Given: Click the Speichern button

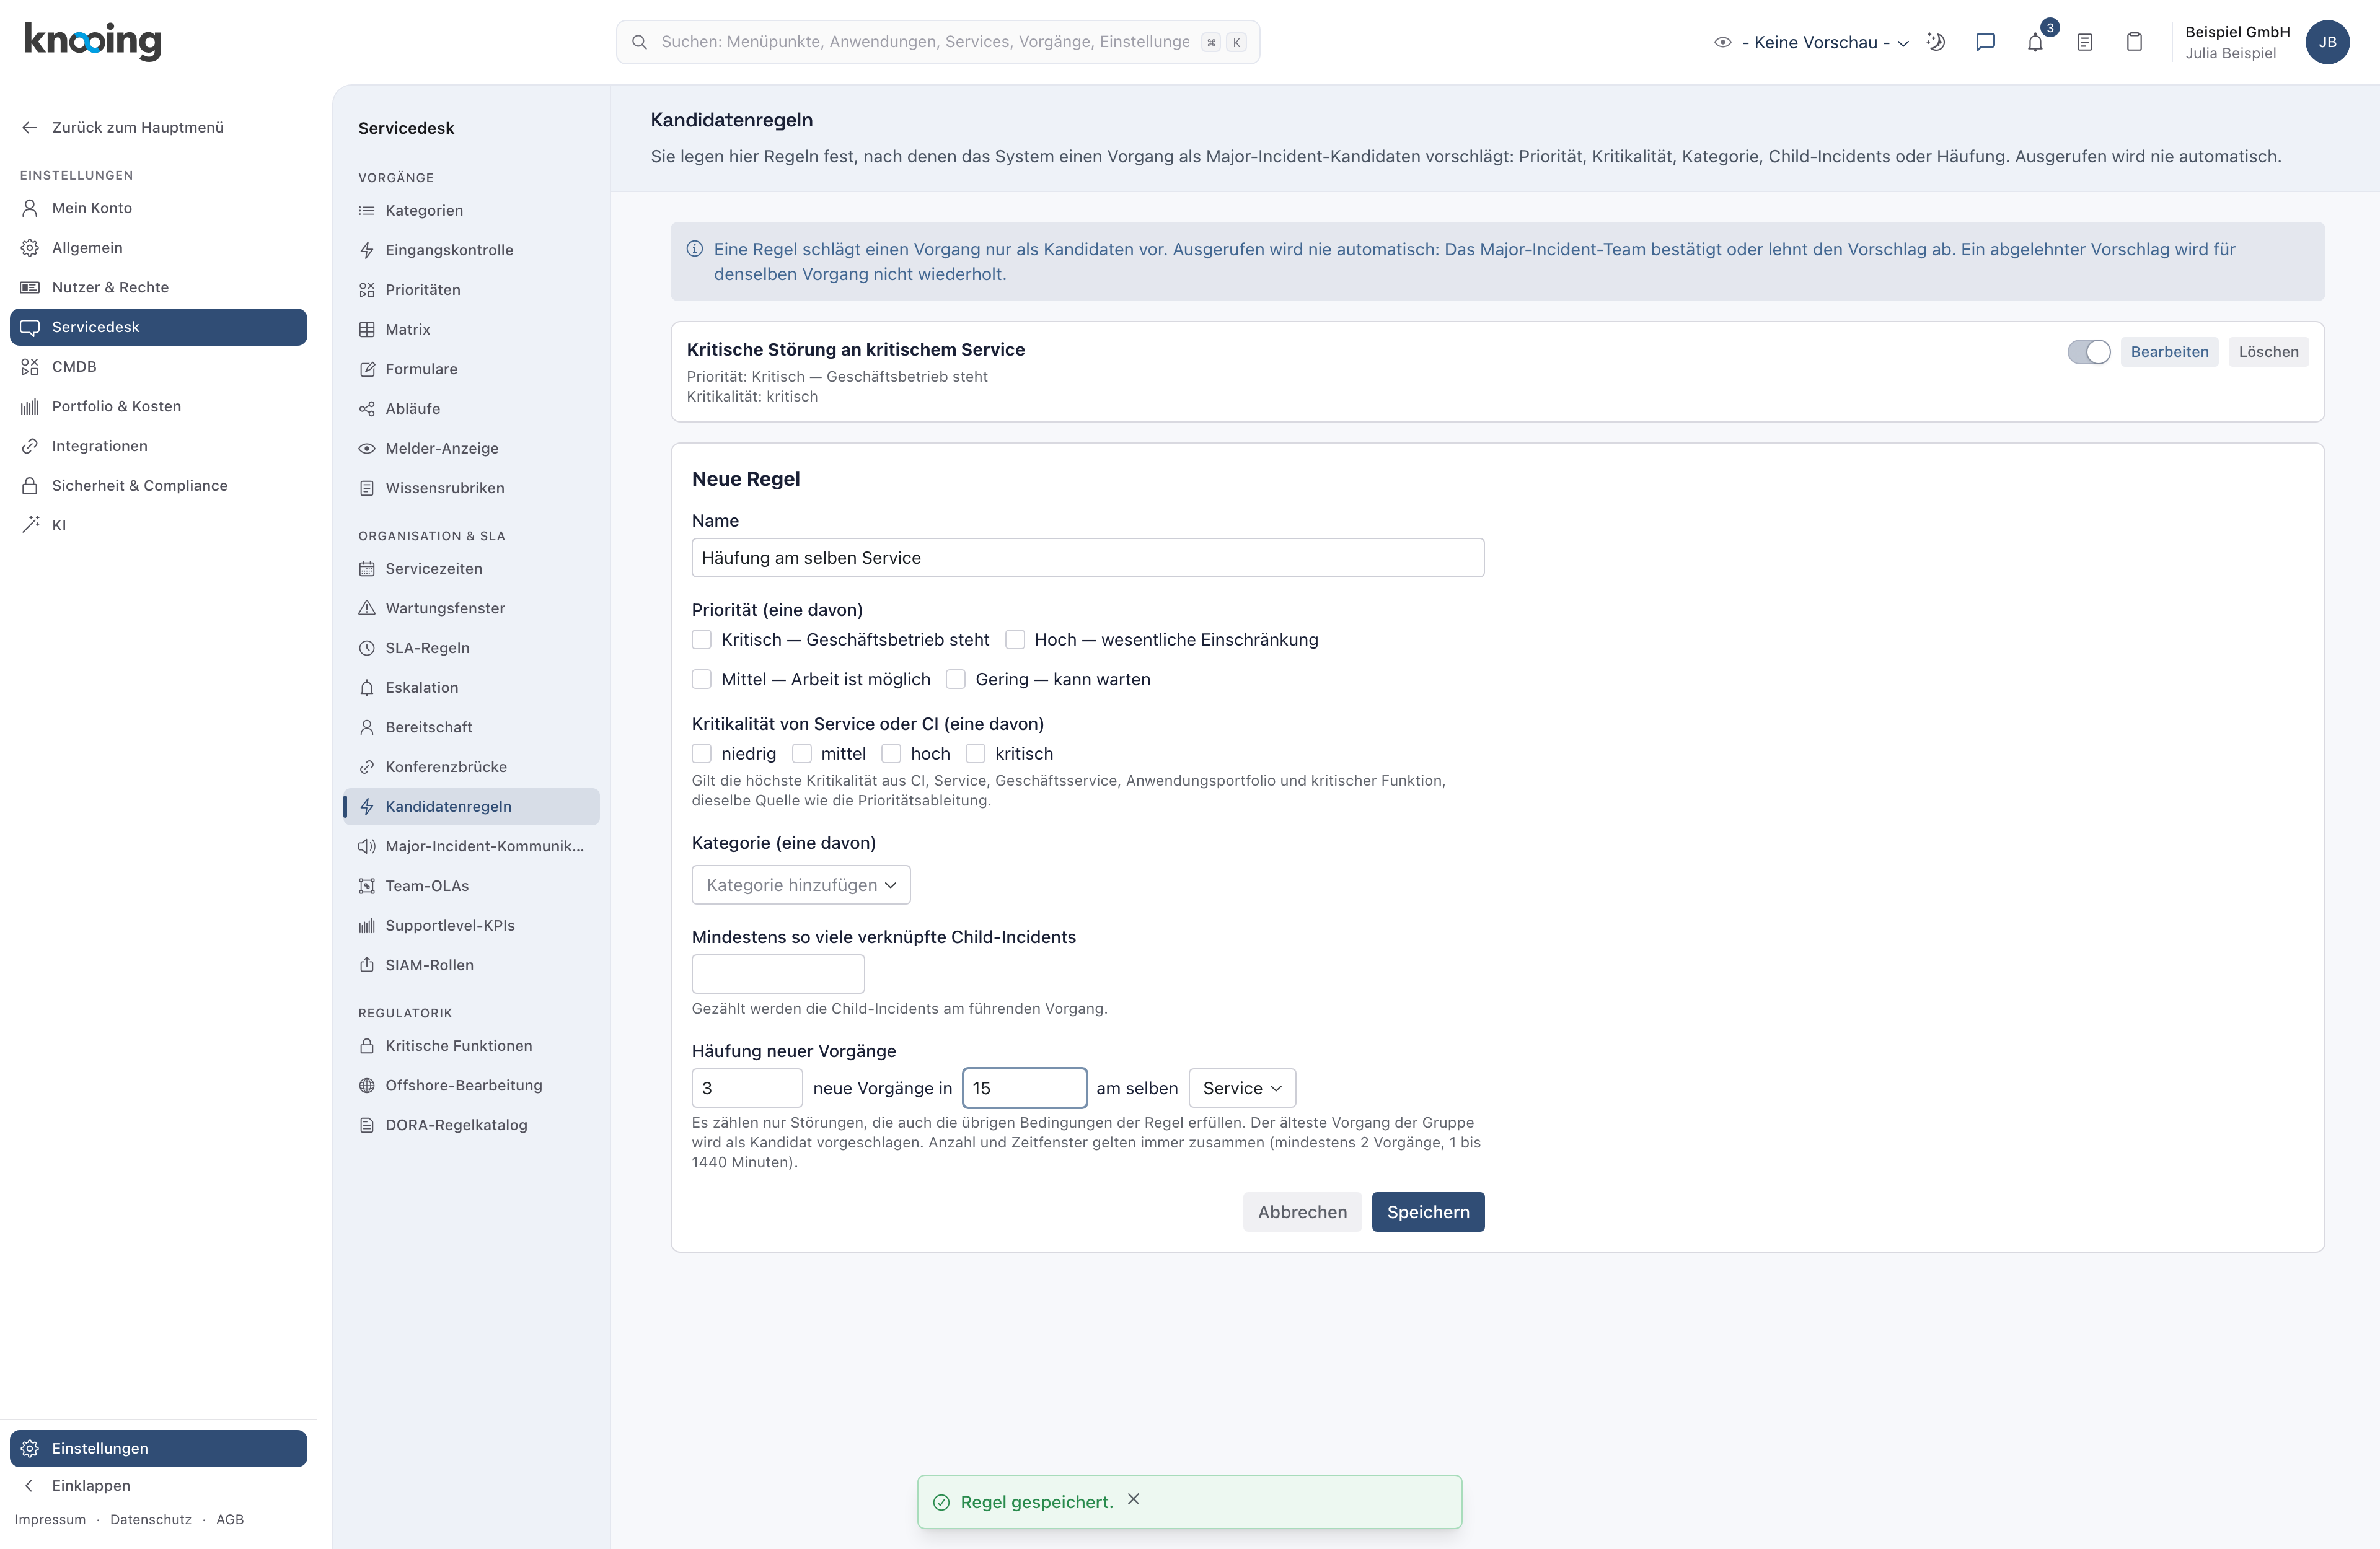Looking at the screenshot, I should click(x=1428, y=1212).
